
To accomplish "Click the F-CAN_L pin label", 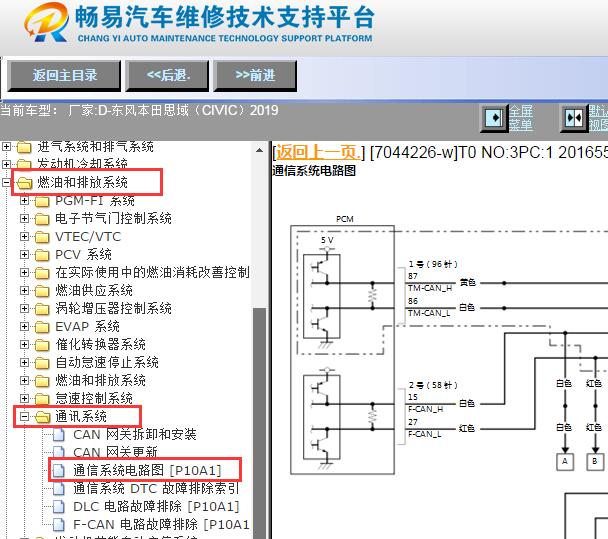I will [425, 434].
